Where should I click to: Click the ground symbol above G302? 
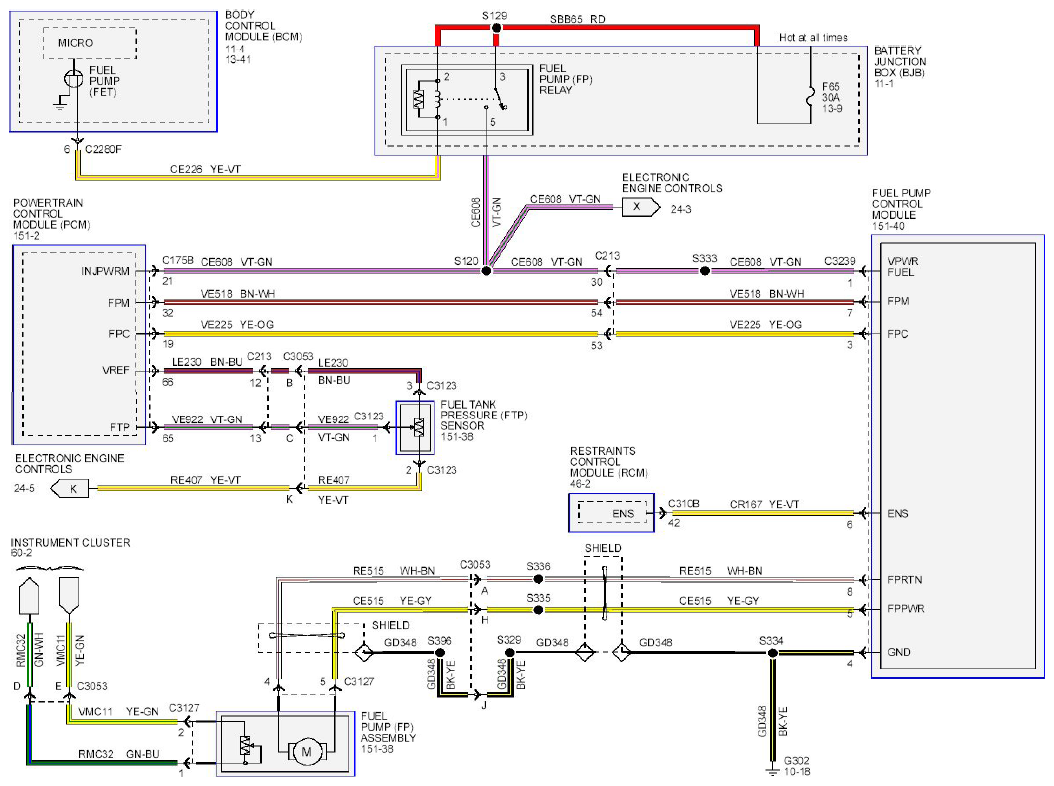pyautogui.click(x=773, y=769)
